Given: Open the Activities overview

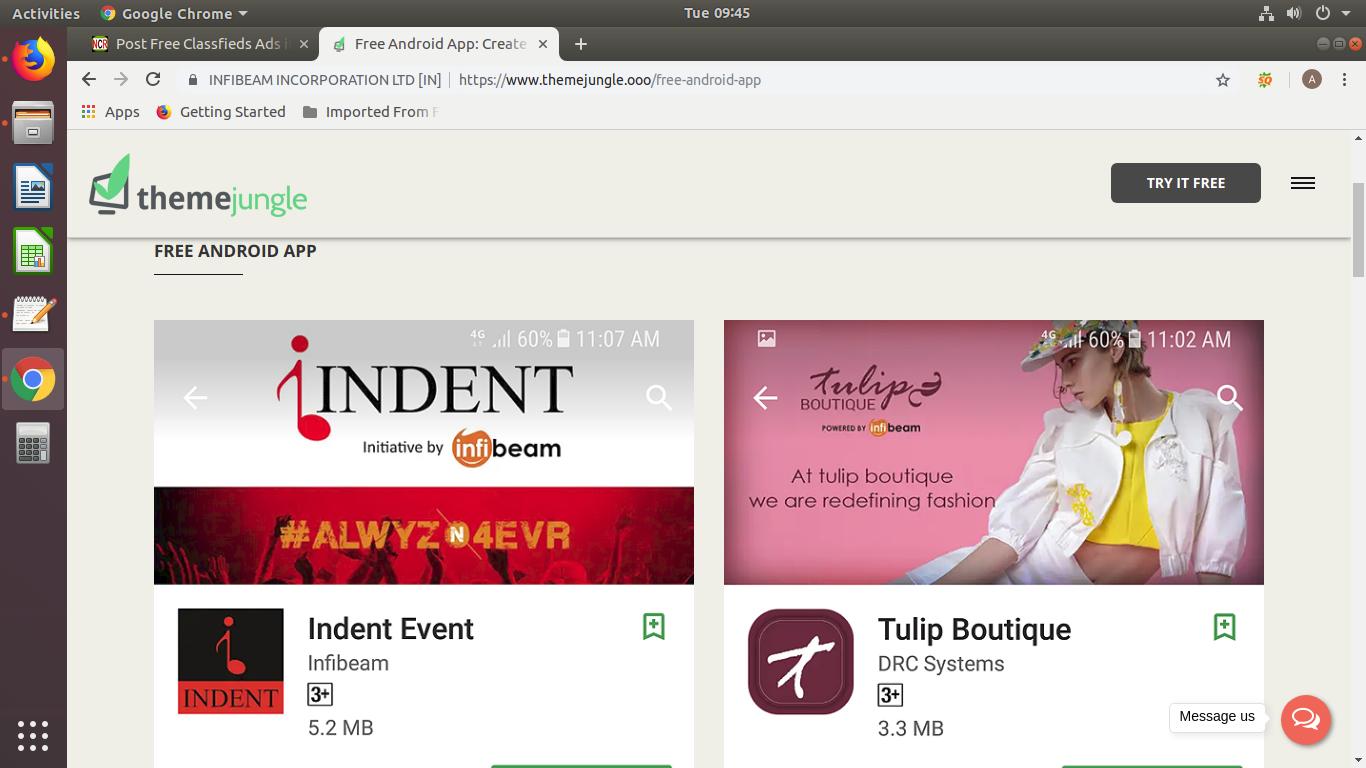Looking at the screenshot, I should point(45,13).
